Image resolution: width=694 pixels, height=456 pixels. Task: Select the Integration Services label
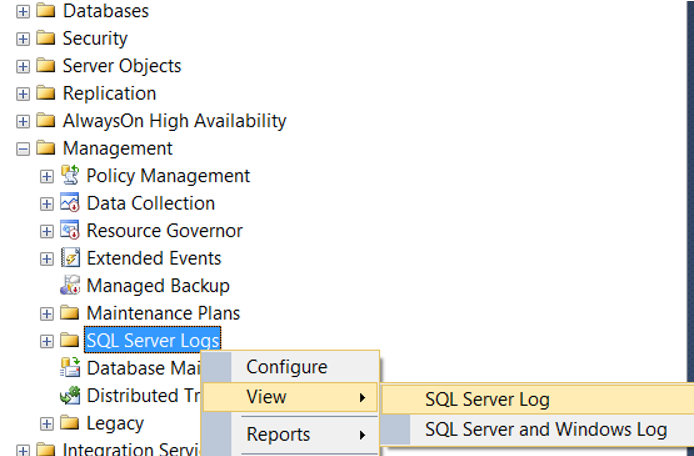click(x=131, y=449)
